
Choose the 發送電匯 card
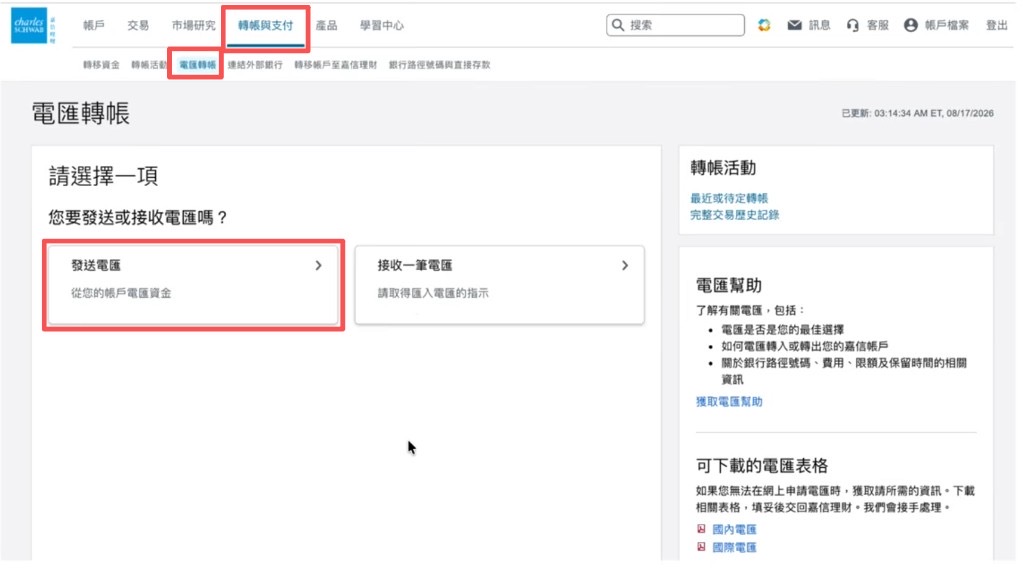click(193, 285)
